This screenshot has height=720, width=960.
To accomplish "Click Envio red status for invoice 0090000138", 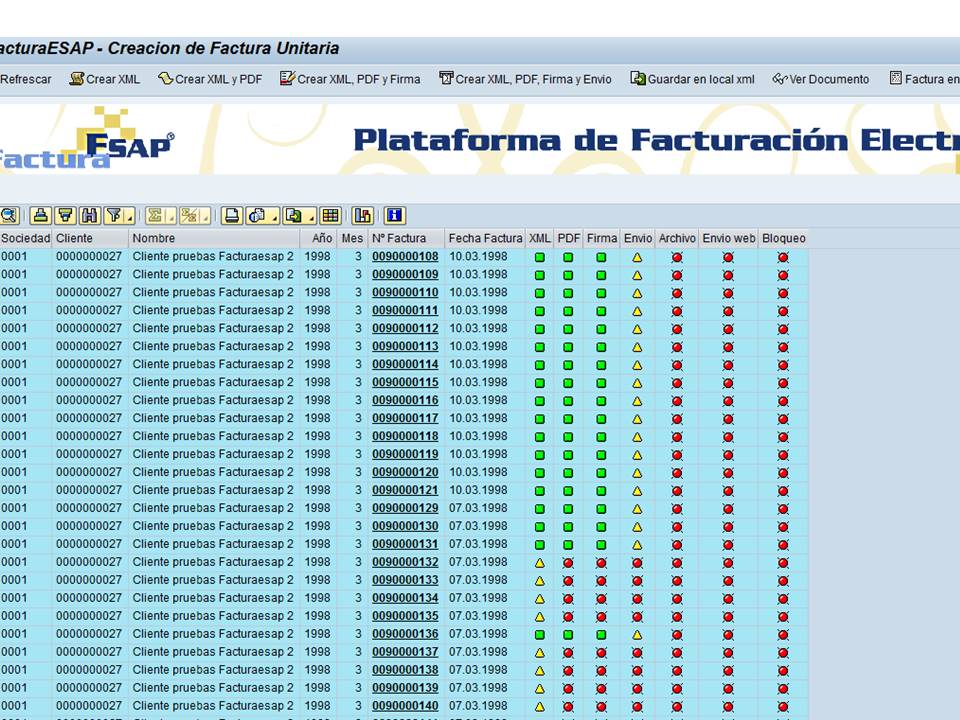I will pyautogui.click(x=637, y=671).
